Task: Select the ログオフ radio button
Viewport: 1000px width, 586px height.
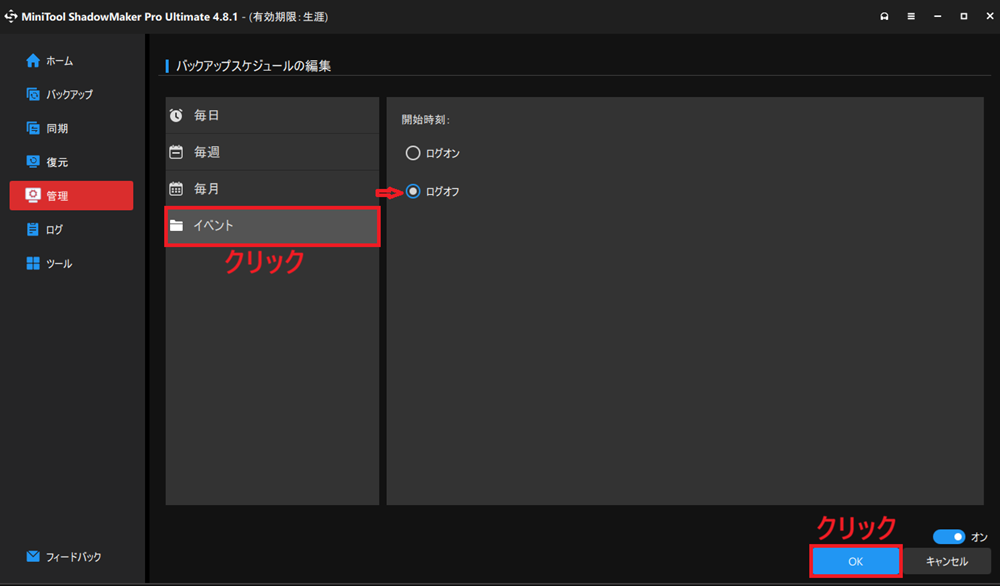Action: [413, 191]
